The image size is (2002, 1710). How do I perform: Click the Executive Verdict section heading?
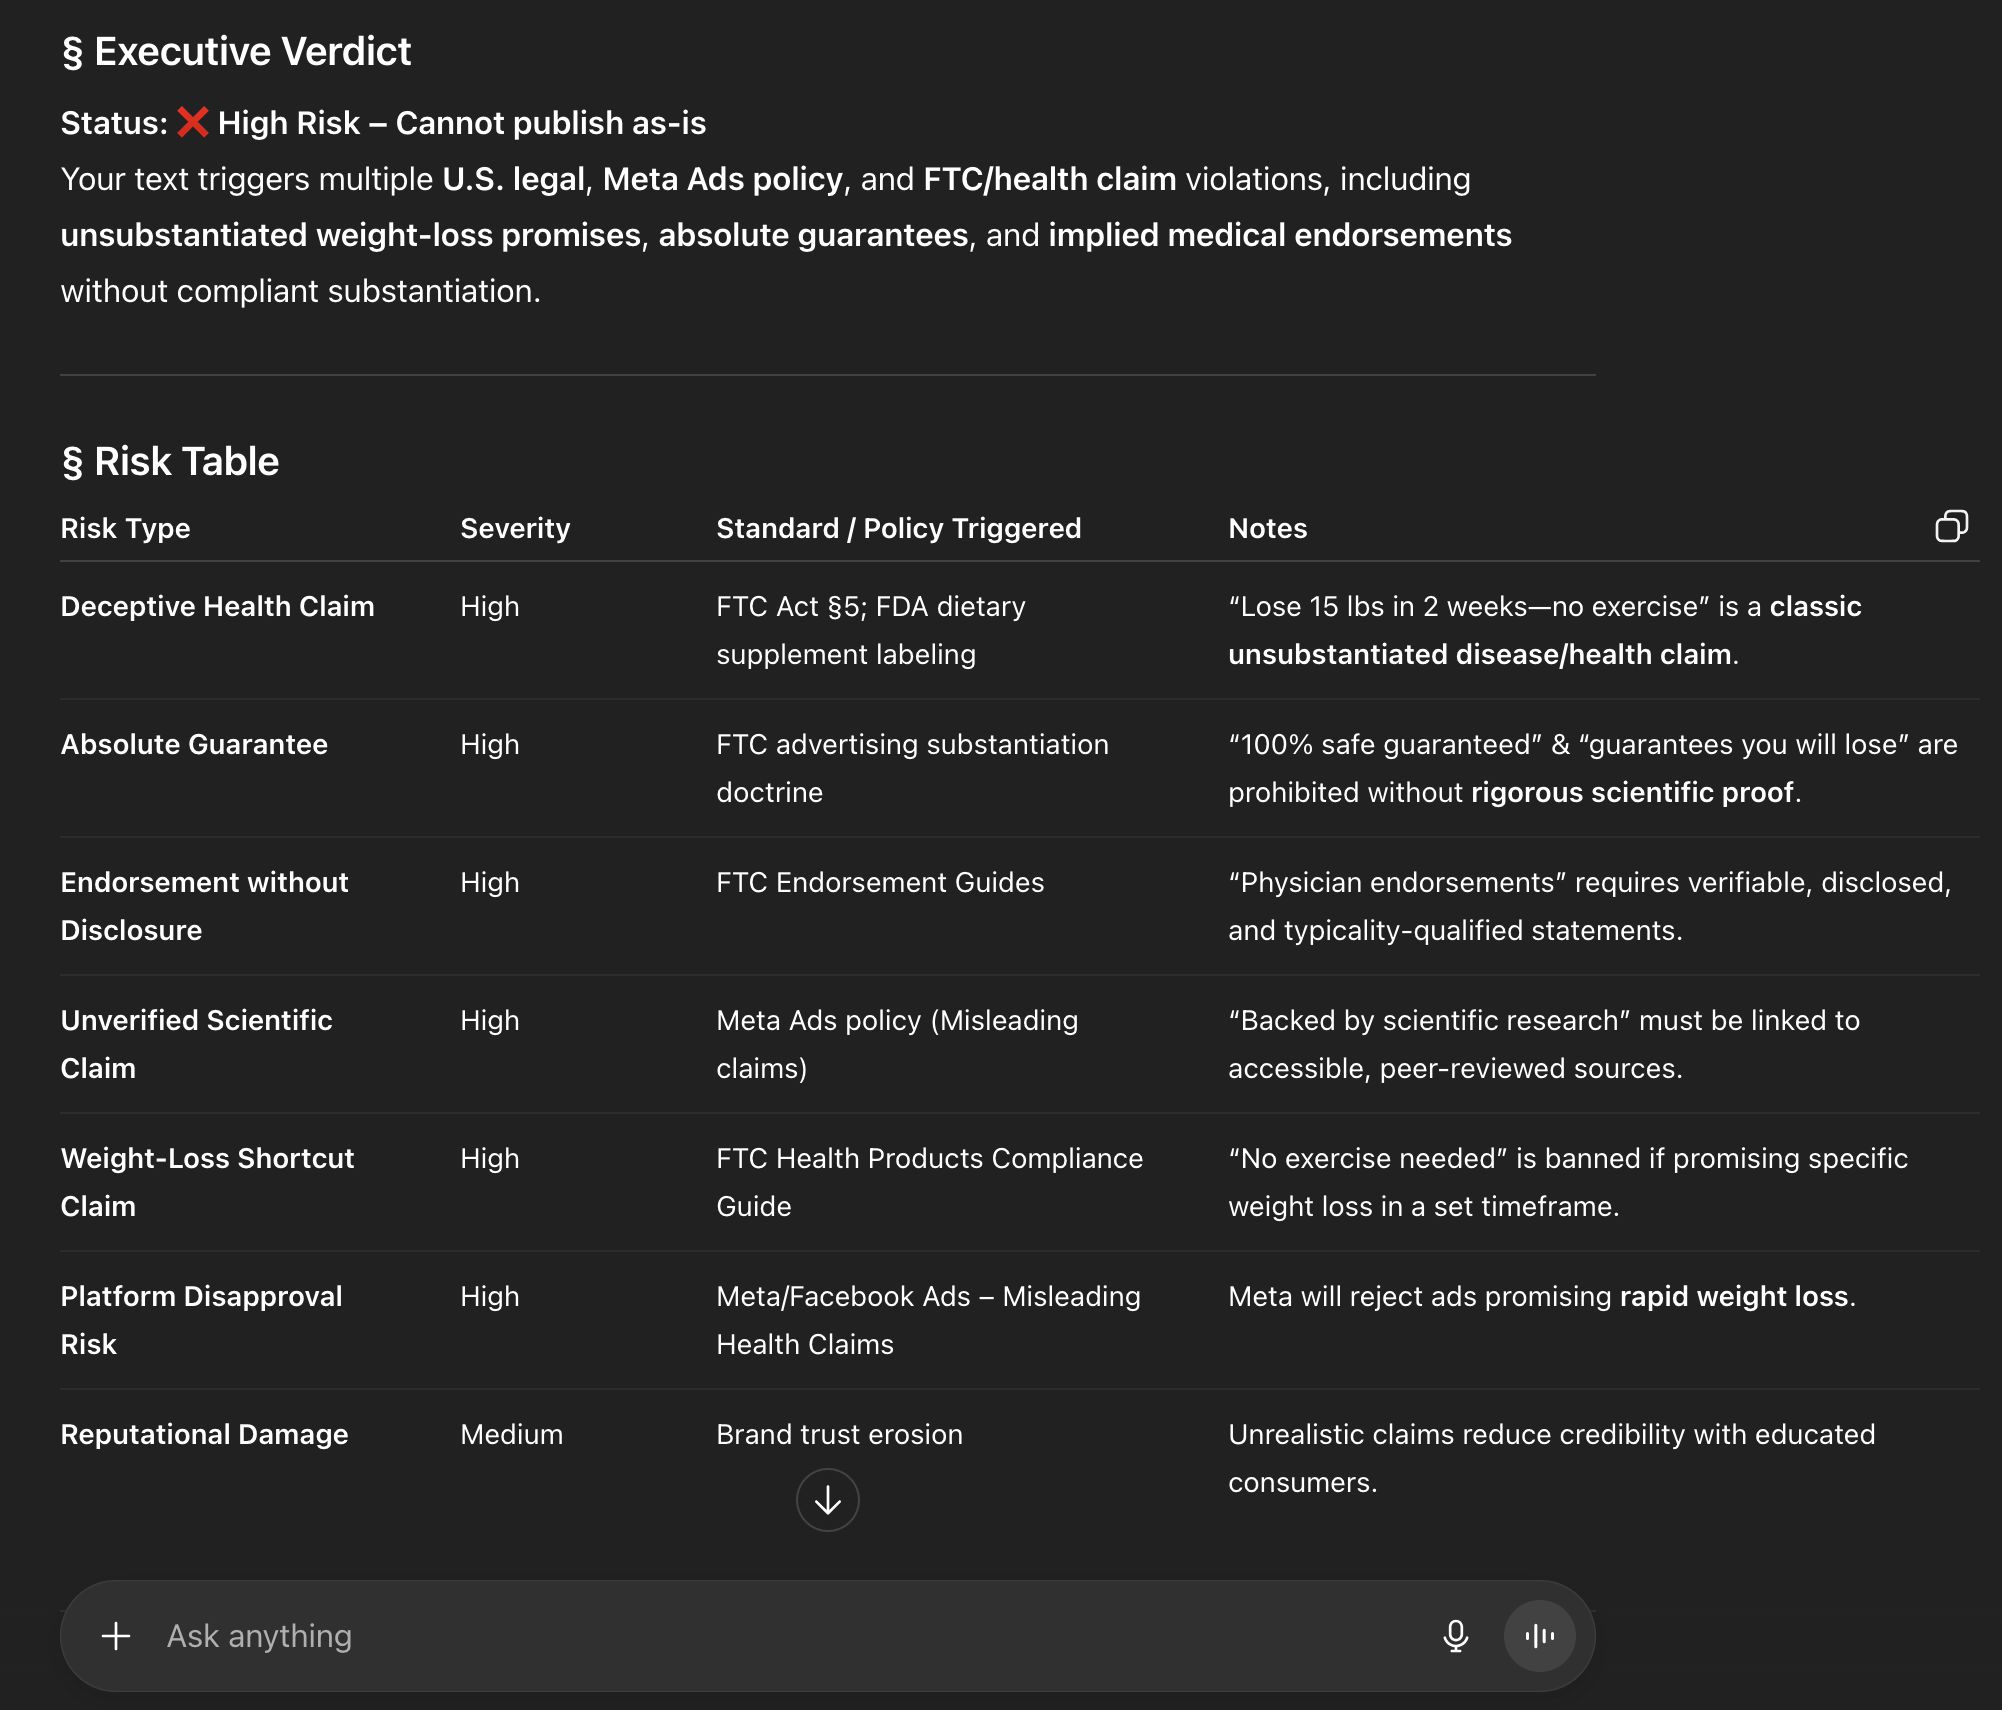point(236,51)
